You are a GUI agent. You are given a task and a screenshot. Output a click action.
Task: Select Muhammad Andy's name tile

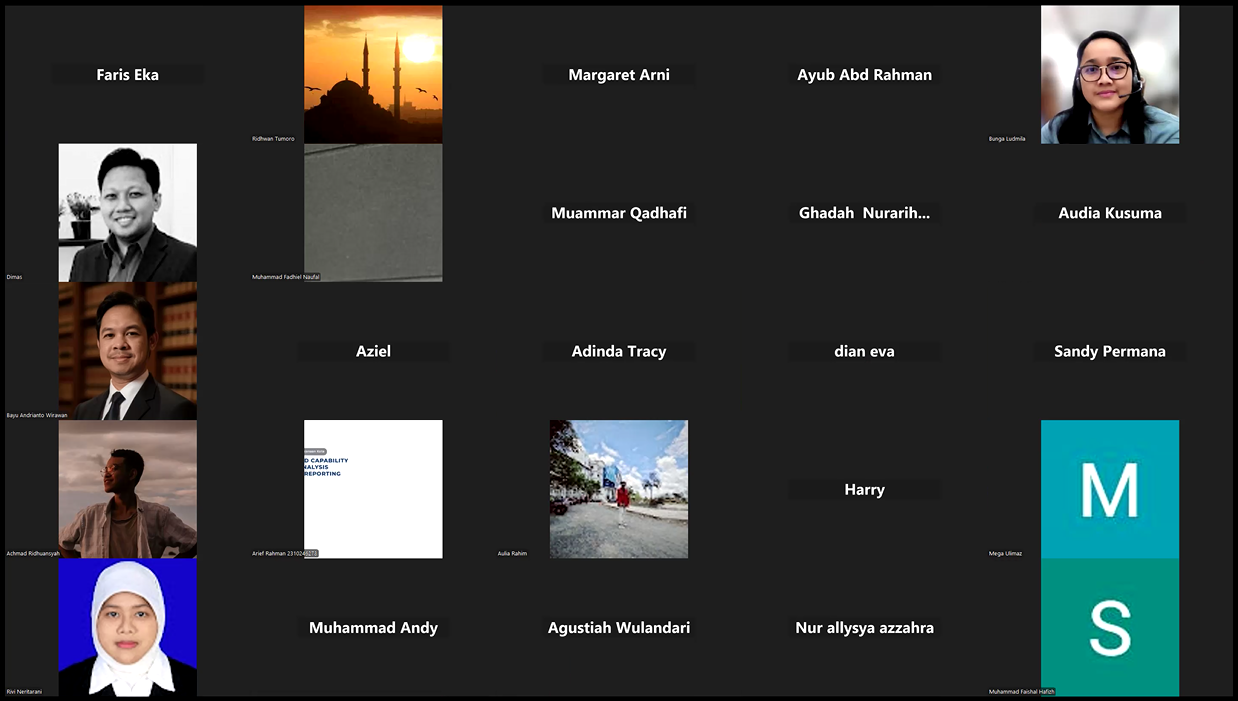373,628
